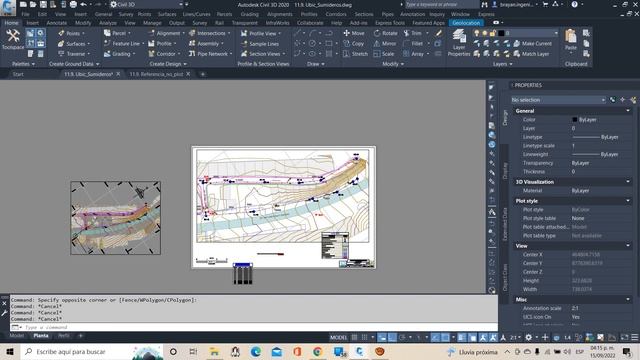Open the Toolspace palette

click(x=13, y=39)
